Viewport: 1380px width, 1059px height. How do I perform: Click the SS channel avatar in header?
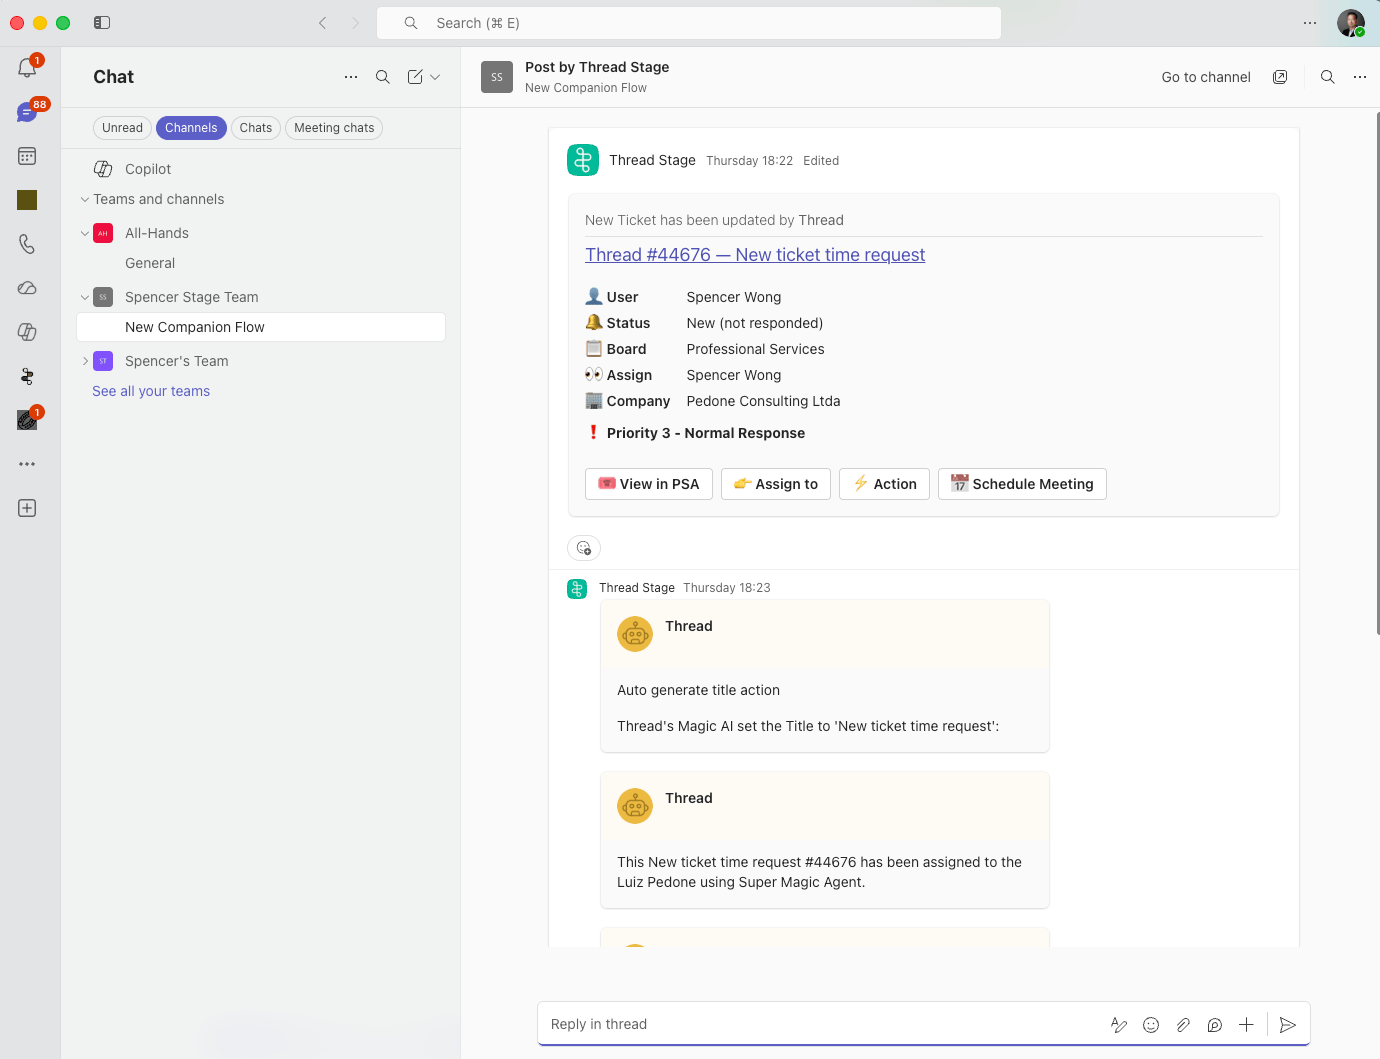click(x=497, y=77)
